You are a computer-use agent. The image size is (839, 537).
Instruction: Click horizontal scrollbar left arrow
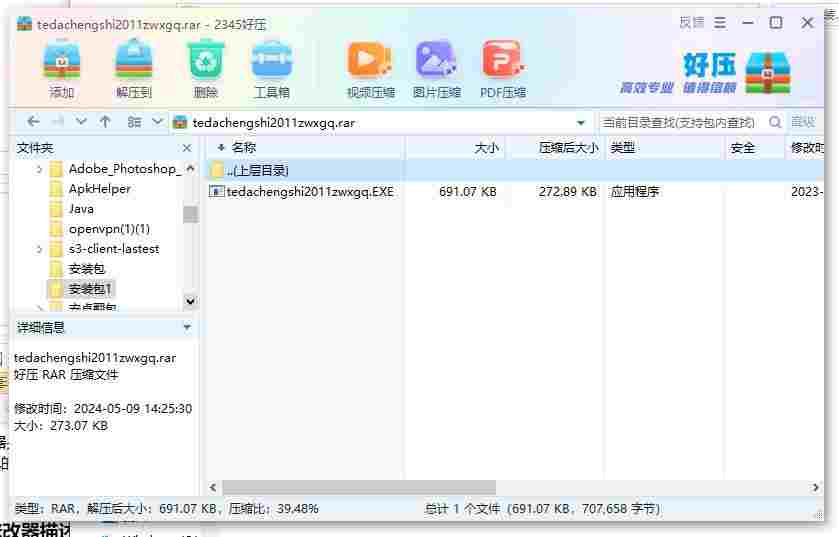pos(213,487)
